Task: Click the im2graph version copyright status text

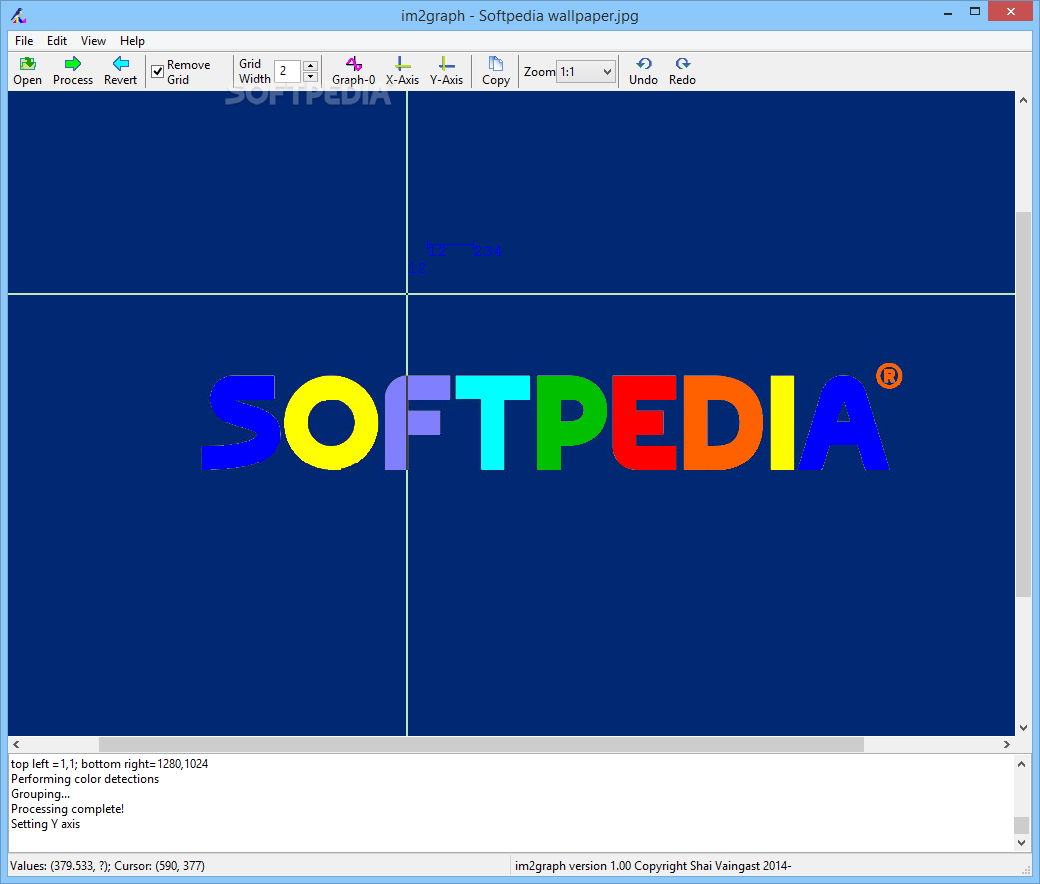Action: pyautogui.click(x=653, y=866)
